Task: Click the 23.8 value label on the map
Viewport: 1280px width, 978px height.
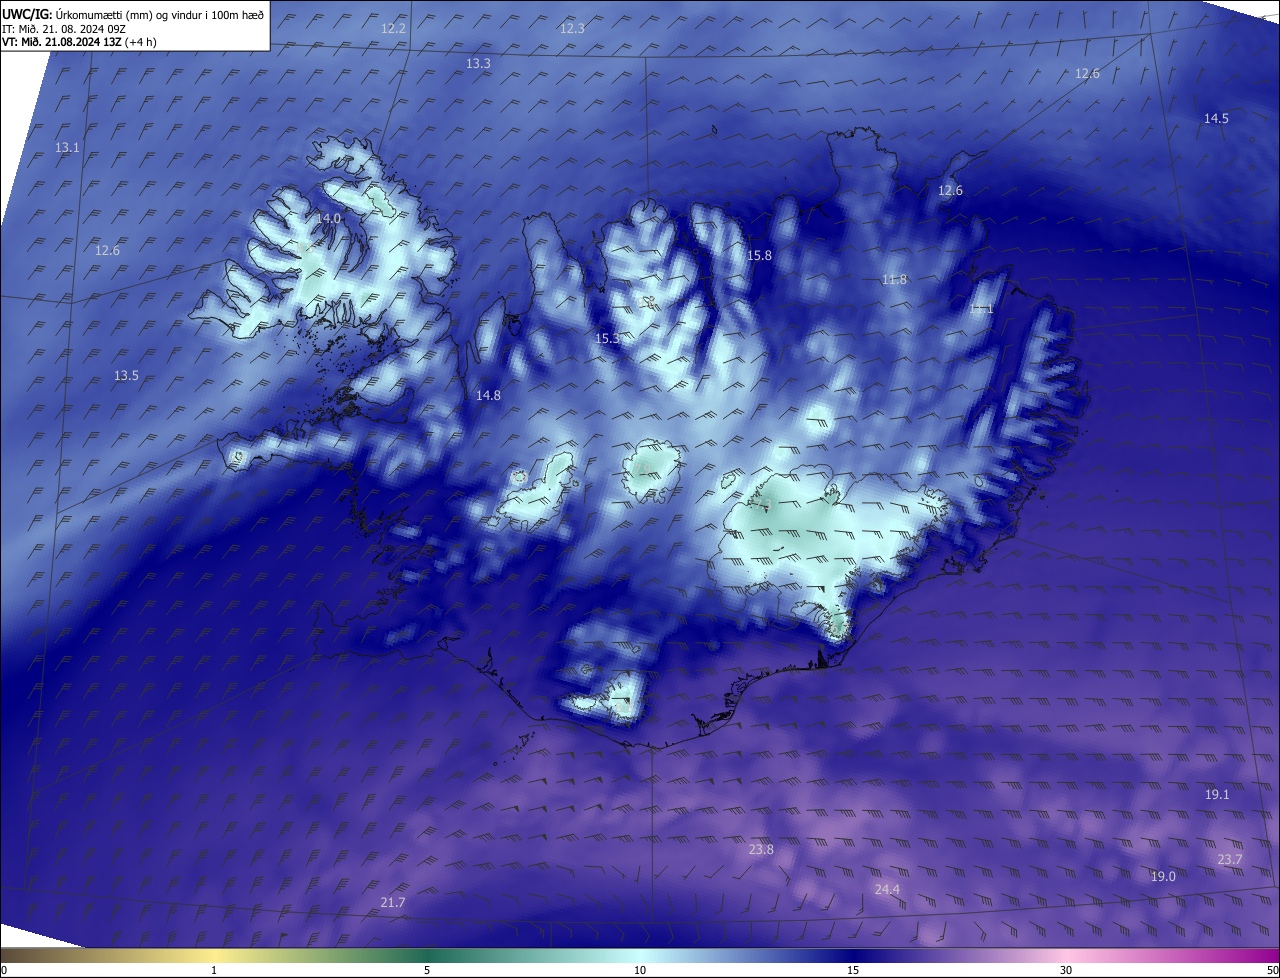Action: click(761, 850)
